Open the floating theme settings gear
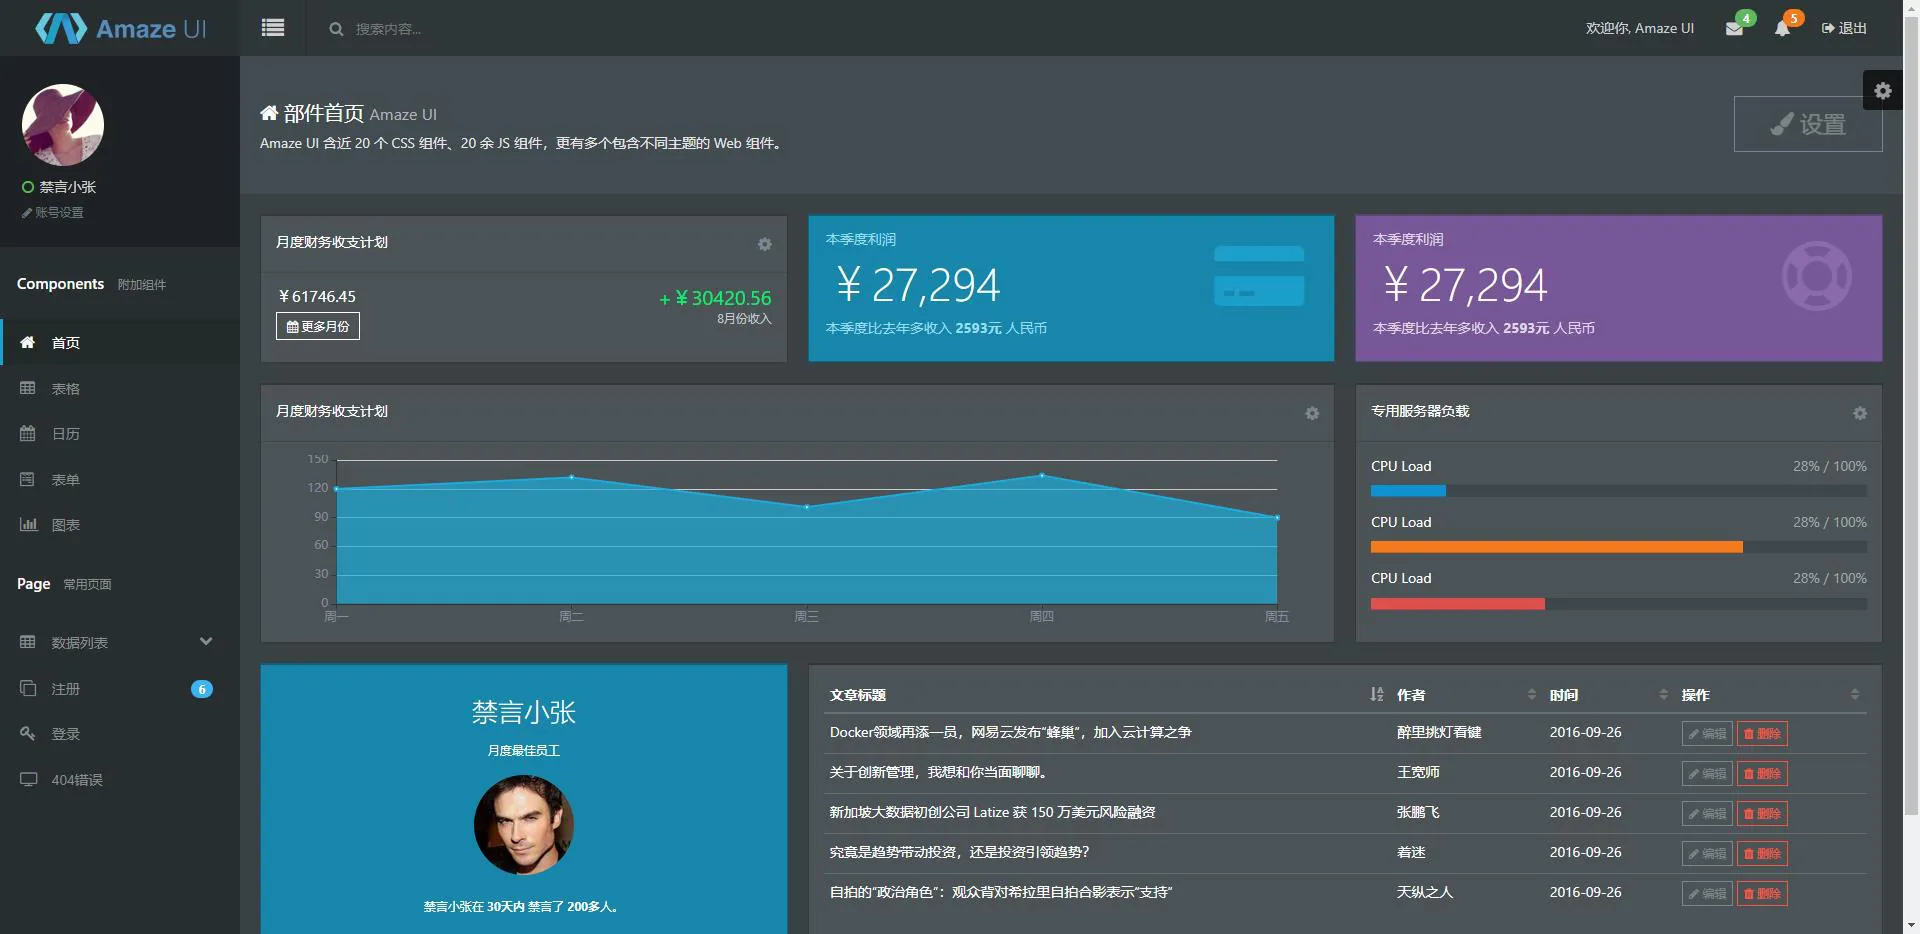 coord(1883,91)
